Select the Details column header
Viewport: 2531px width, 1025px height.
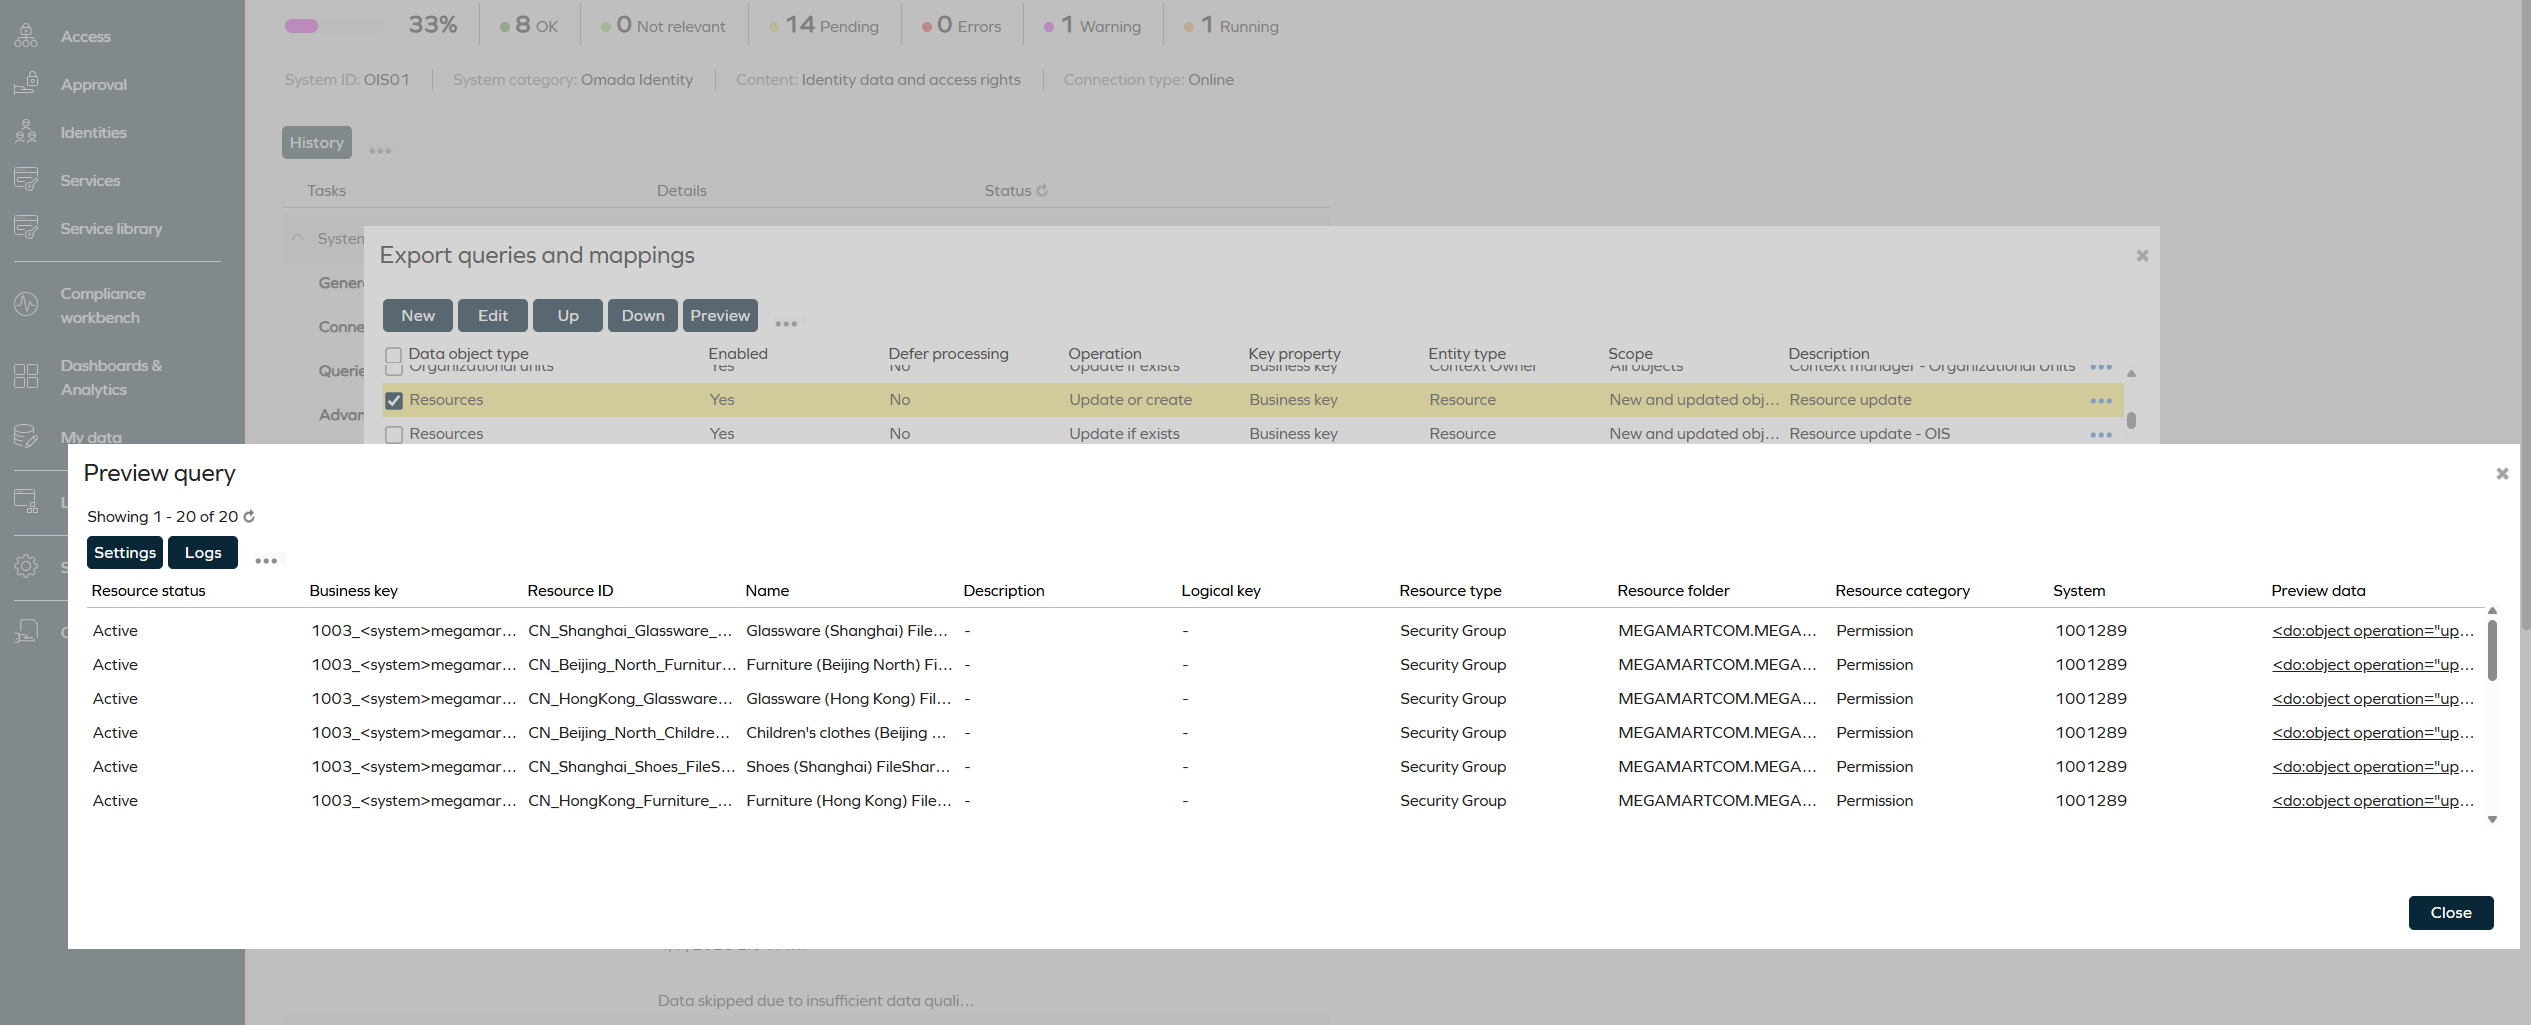tap(681, 190)
